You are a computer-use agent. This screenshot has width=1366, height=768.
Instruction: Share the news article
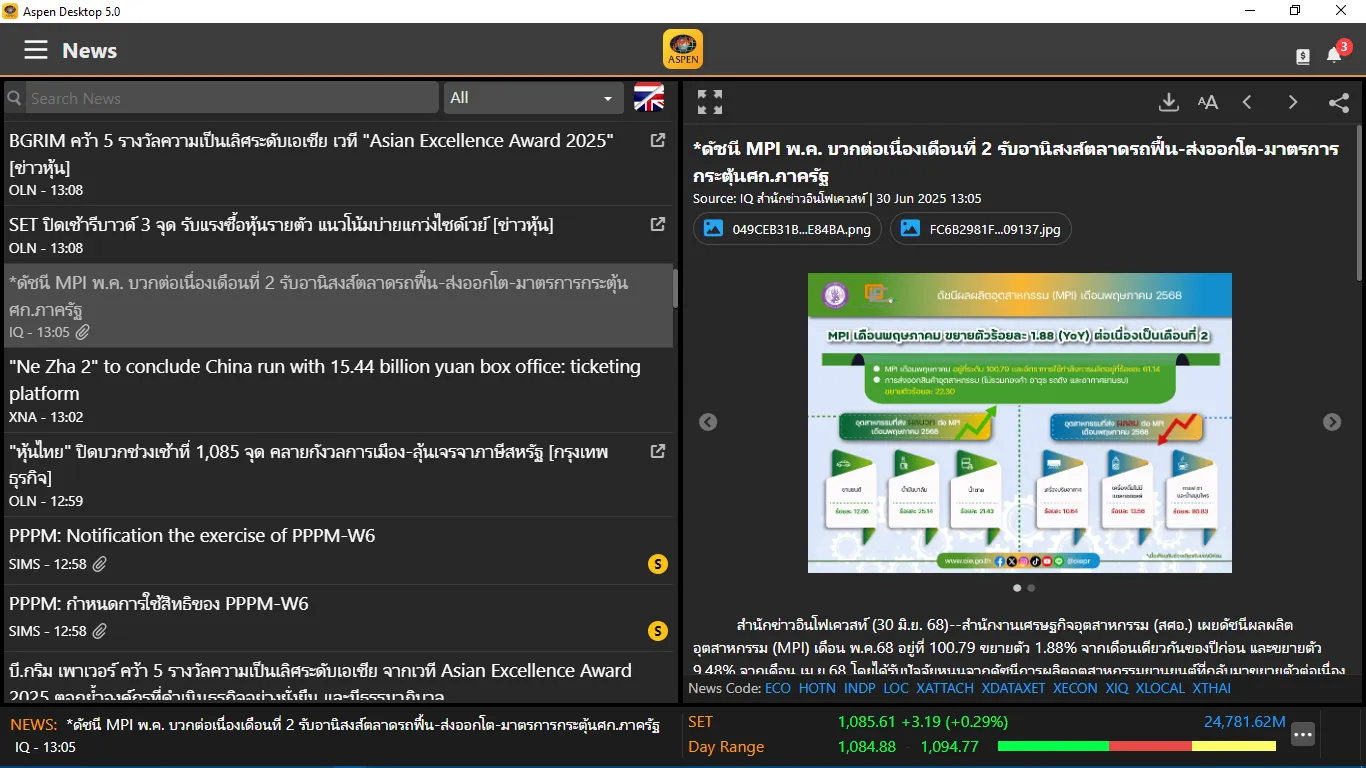(1338, 102)
